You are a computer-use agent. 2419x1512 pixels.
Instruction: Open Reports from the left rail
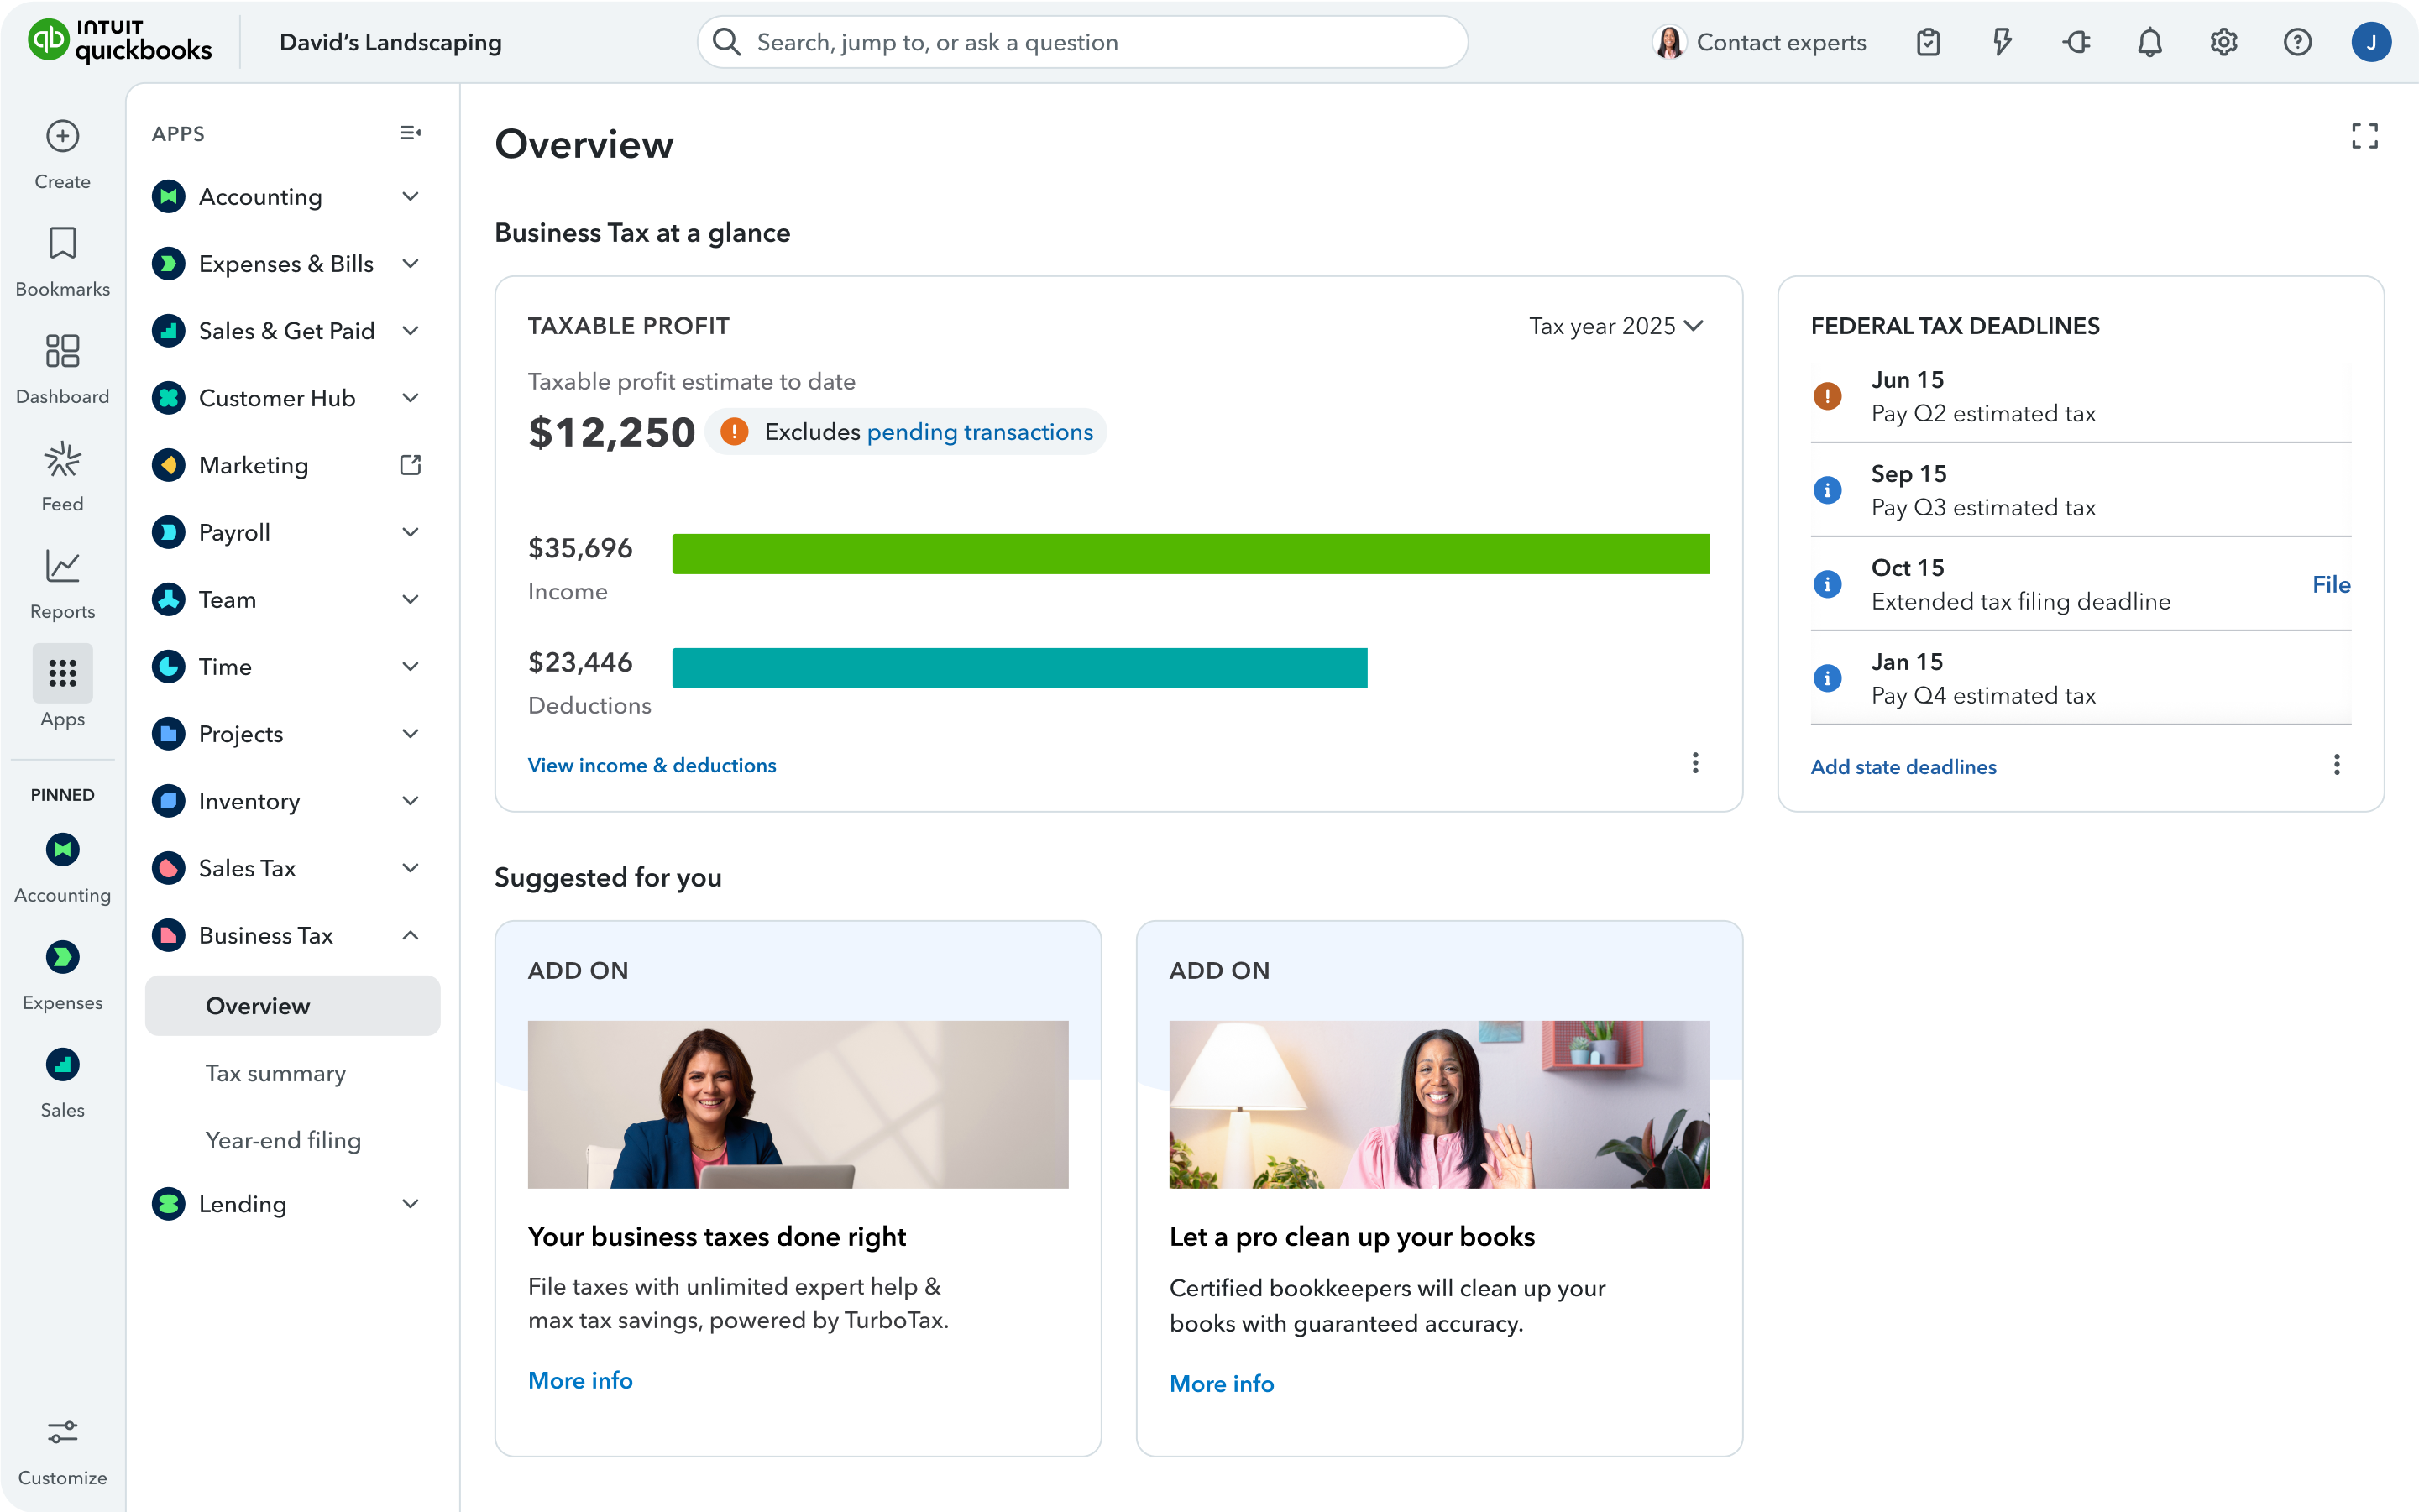(62, 567)
